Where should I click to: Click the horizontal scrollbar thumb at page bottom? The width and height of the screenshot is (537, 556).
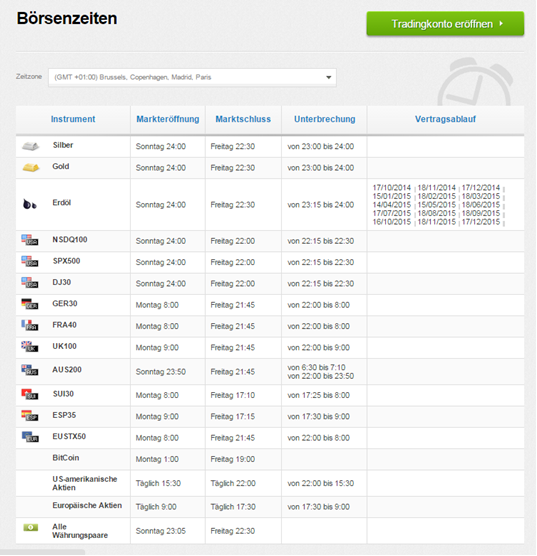coord(42,552)
